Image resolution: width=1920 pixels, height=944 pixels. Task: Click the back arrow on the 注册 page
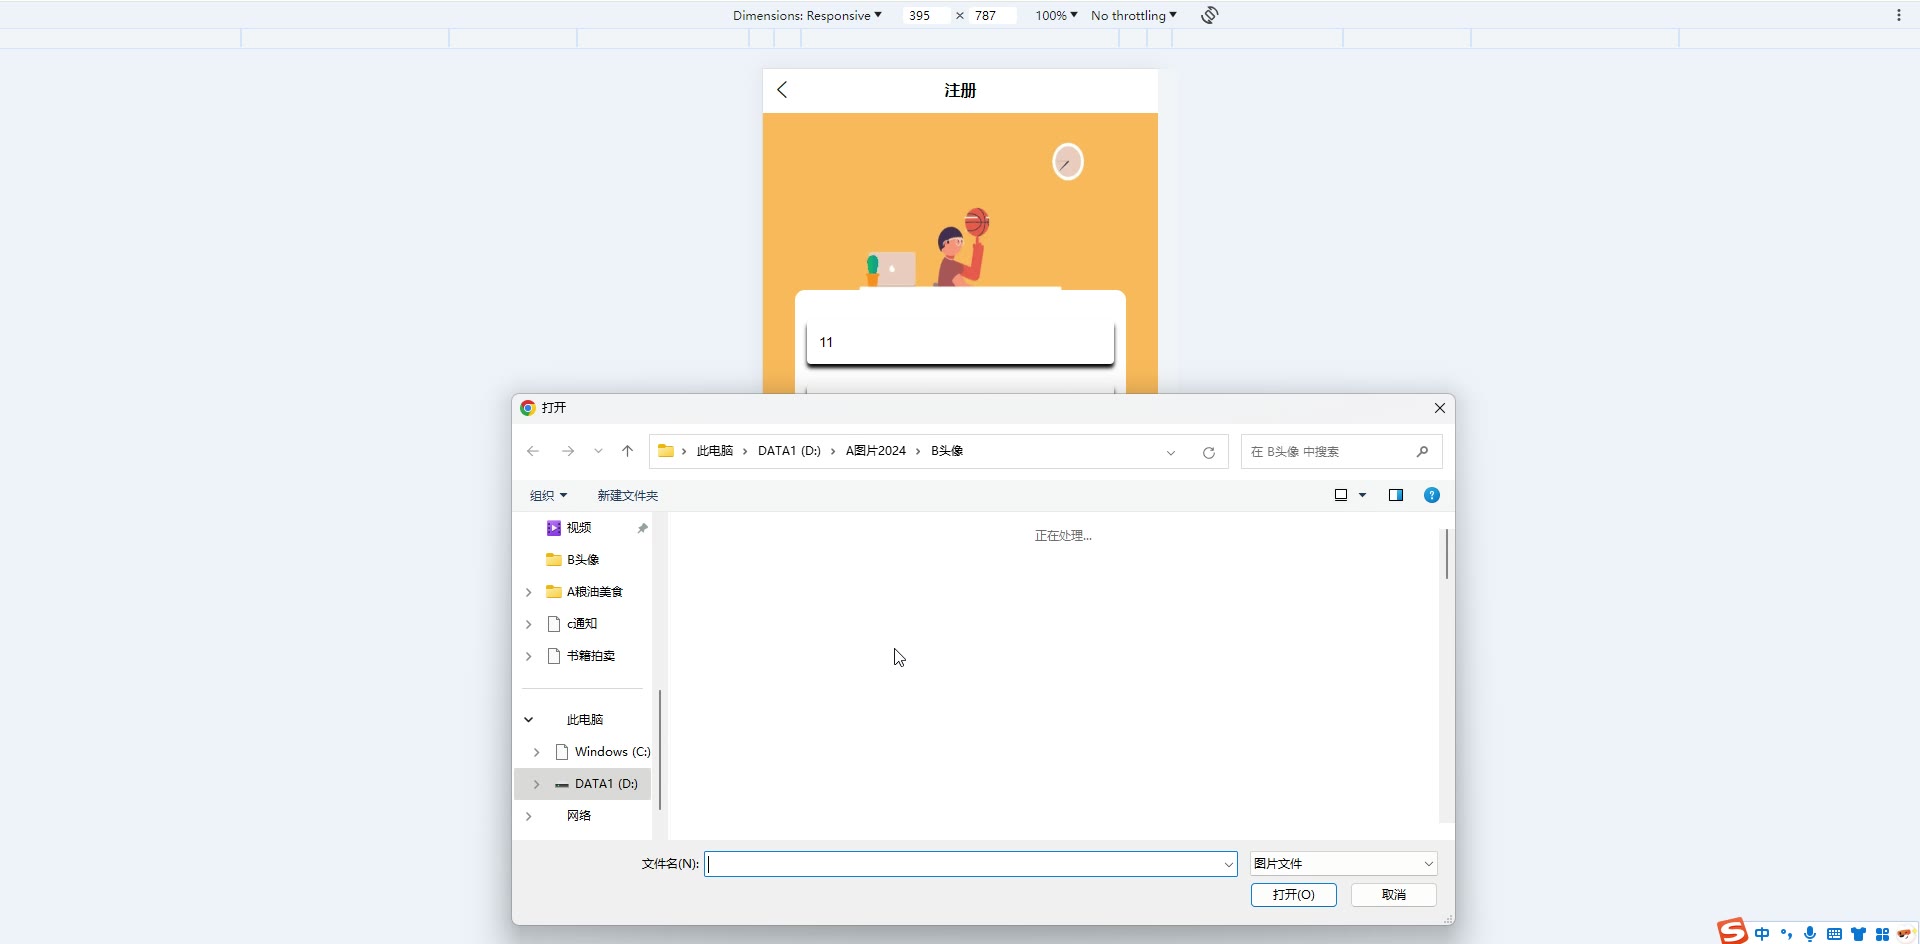[782, 90]
